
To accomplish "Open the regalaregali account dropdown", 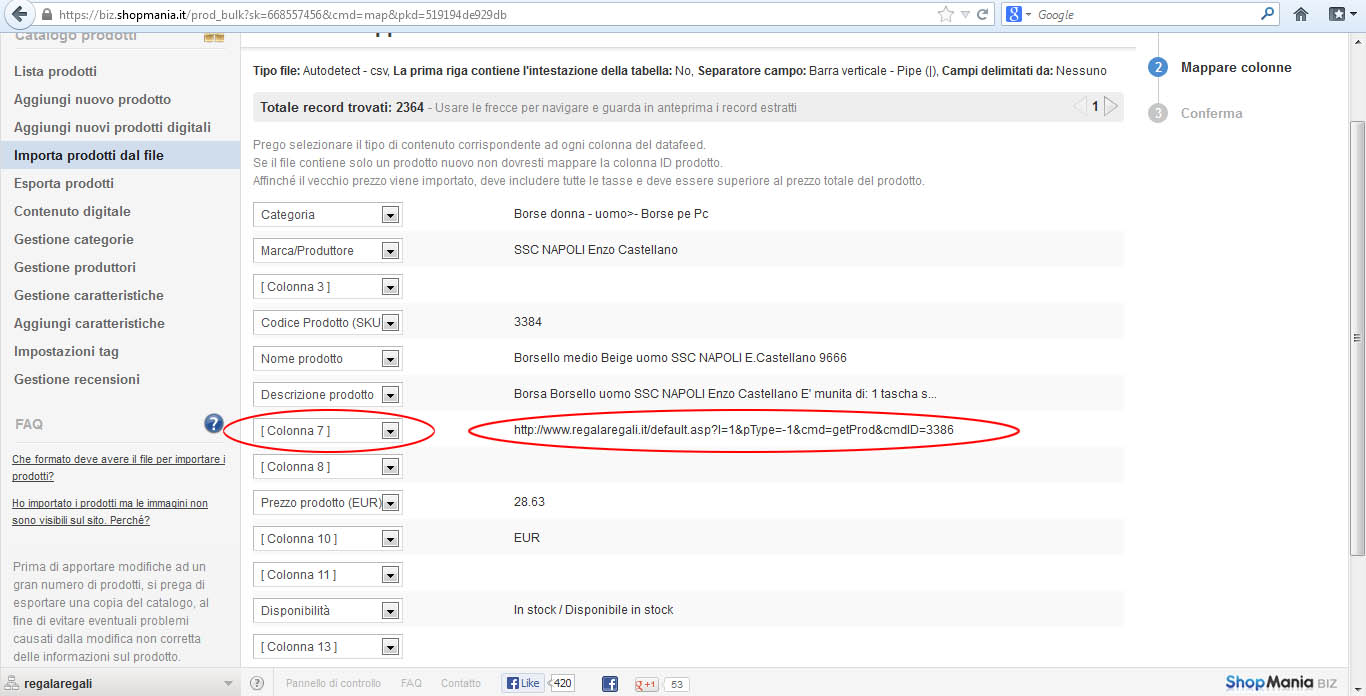I will 120,683.
